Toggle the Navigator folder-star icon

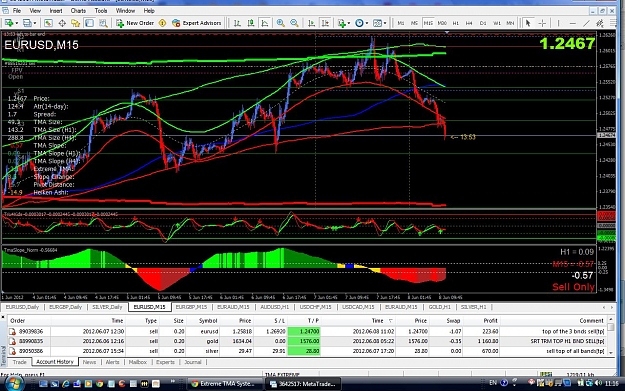click(x=75, y=23)
